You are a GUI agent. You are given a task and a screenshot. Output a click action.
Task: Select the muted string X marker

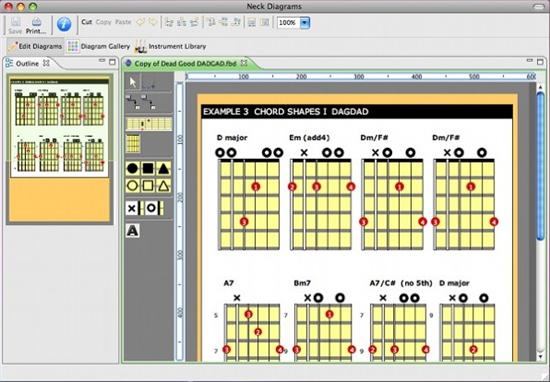tap(133, 208)
